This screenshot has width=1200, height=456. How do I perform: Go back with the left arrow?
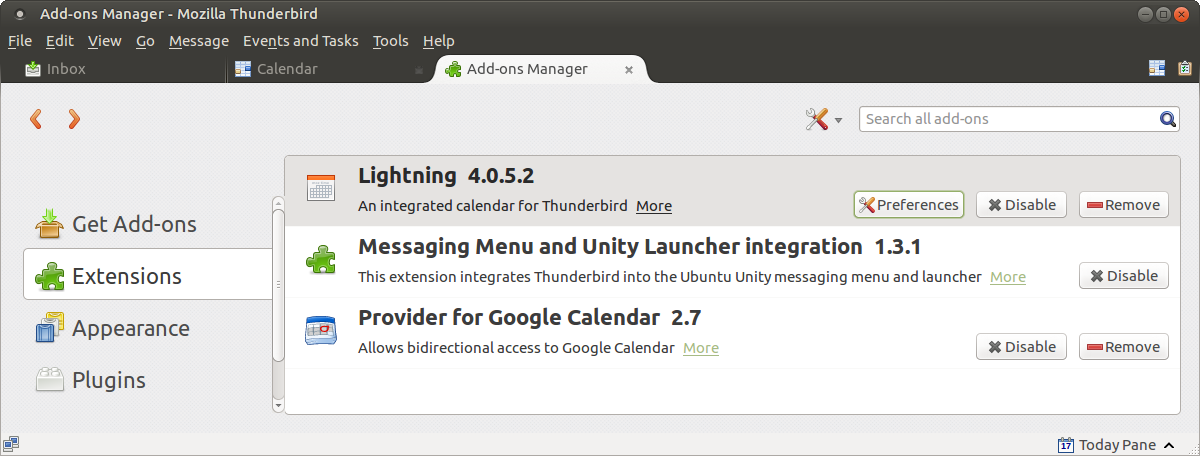(36, 120)
